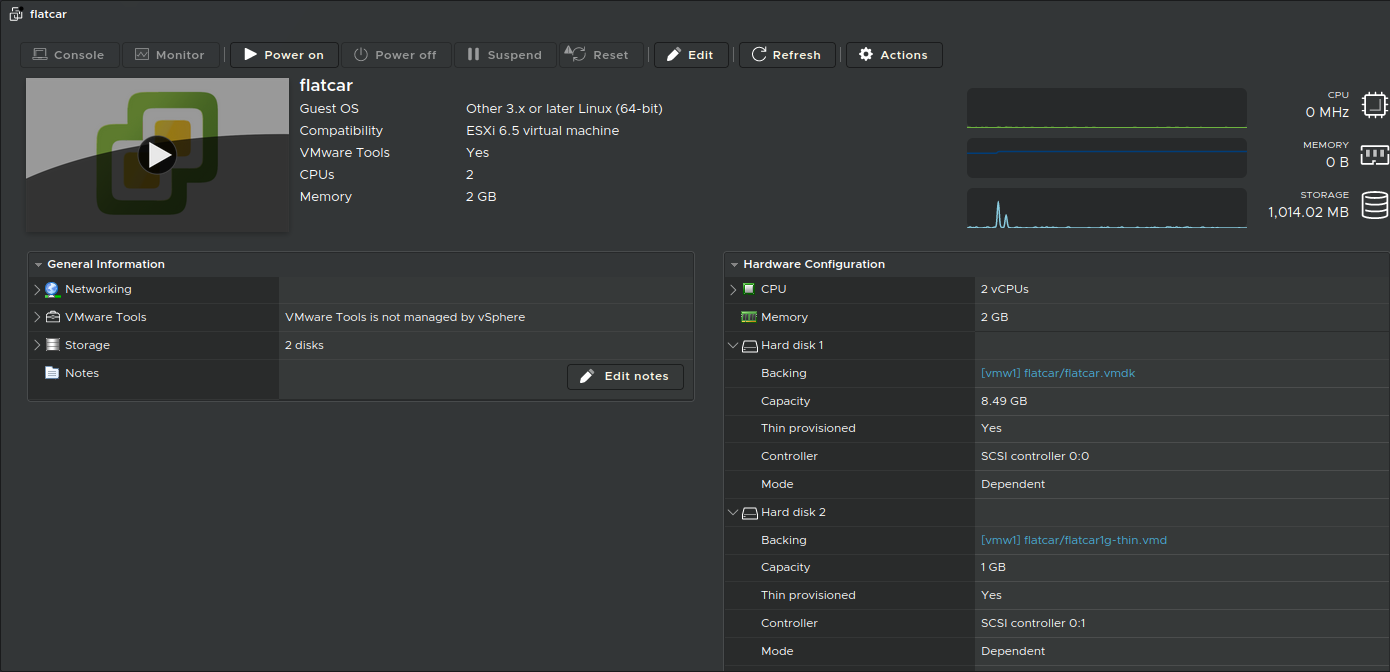1390x672 pixels.
Task: Collapse the Hard disk 1 section
Action: (x=733, y=345)
